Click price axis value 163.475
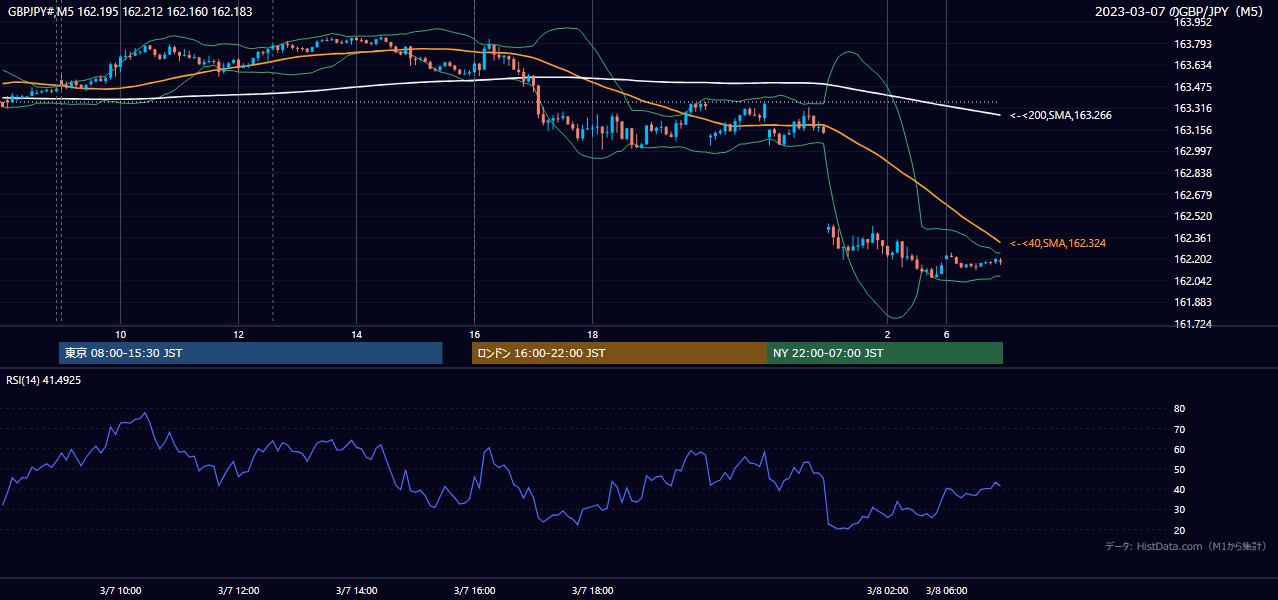The width and height of the screenshot is (1278, 600). click(1192, 87)
